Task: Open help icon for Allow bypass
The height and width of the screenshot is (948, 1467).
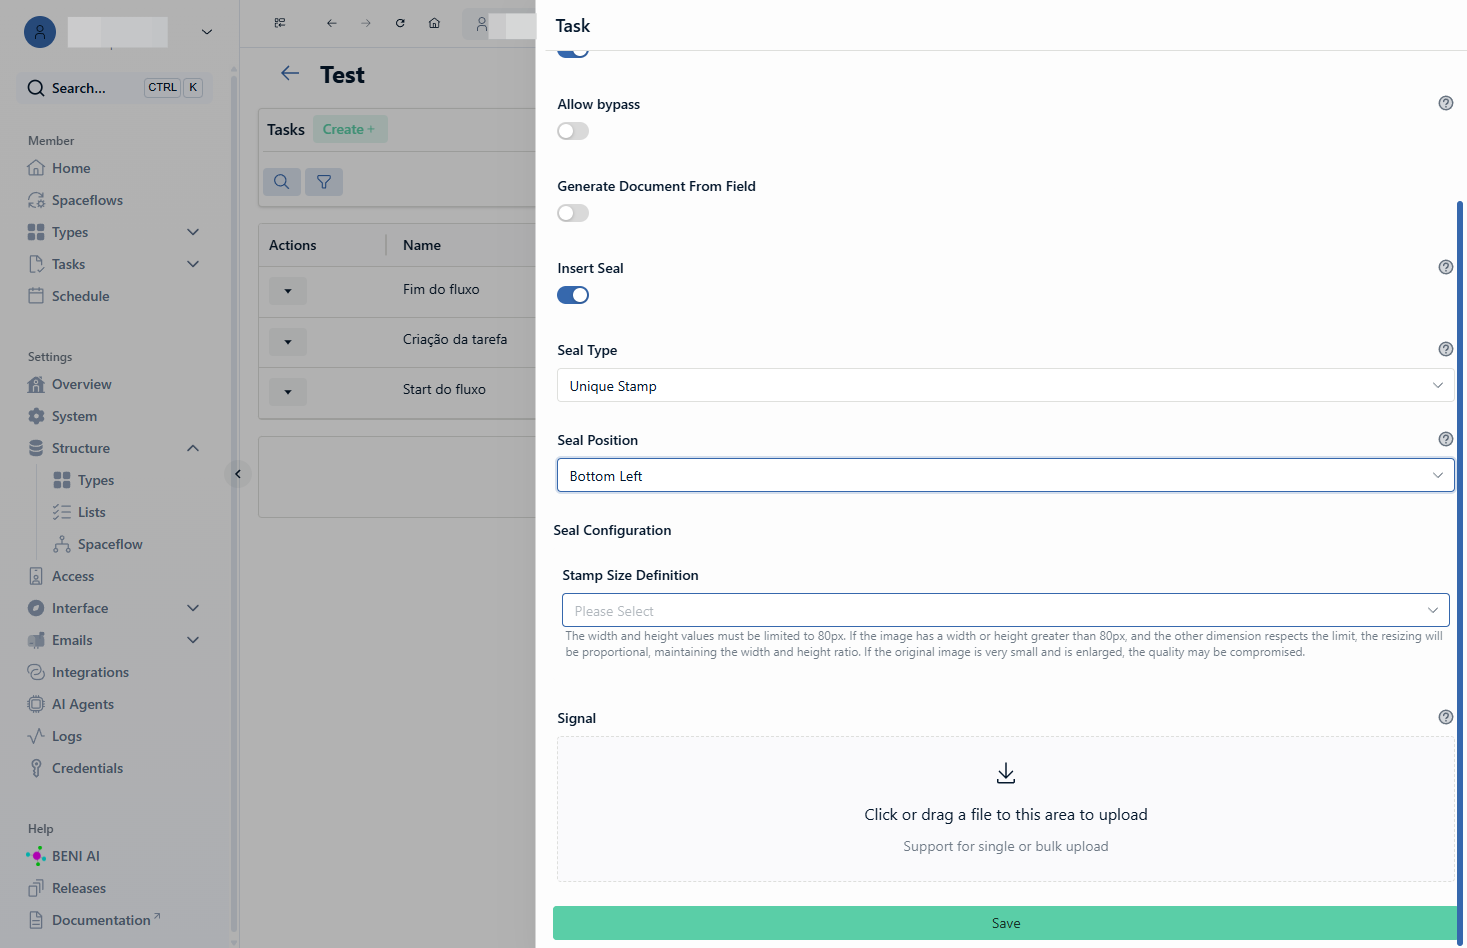Action: [x=1446, y=103]
